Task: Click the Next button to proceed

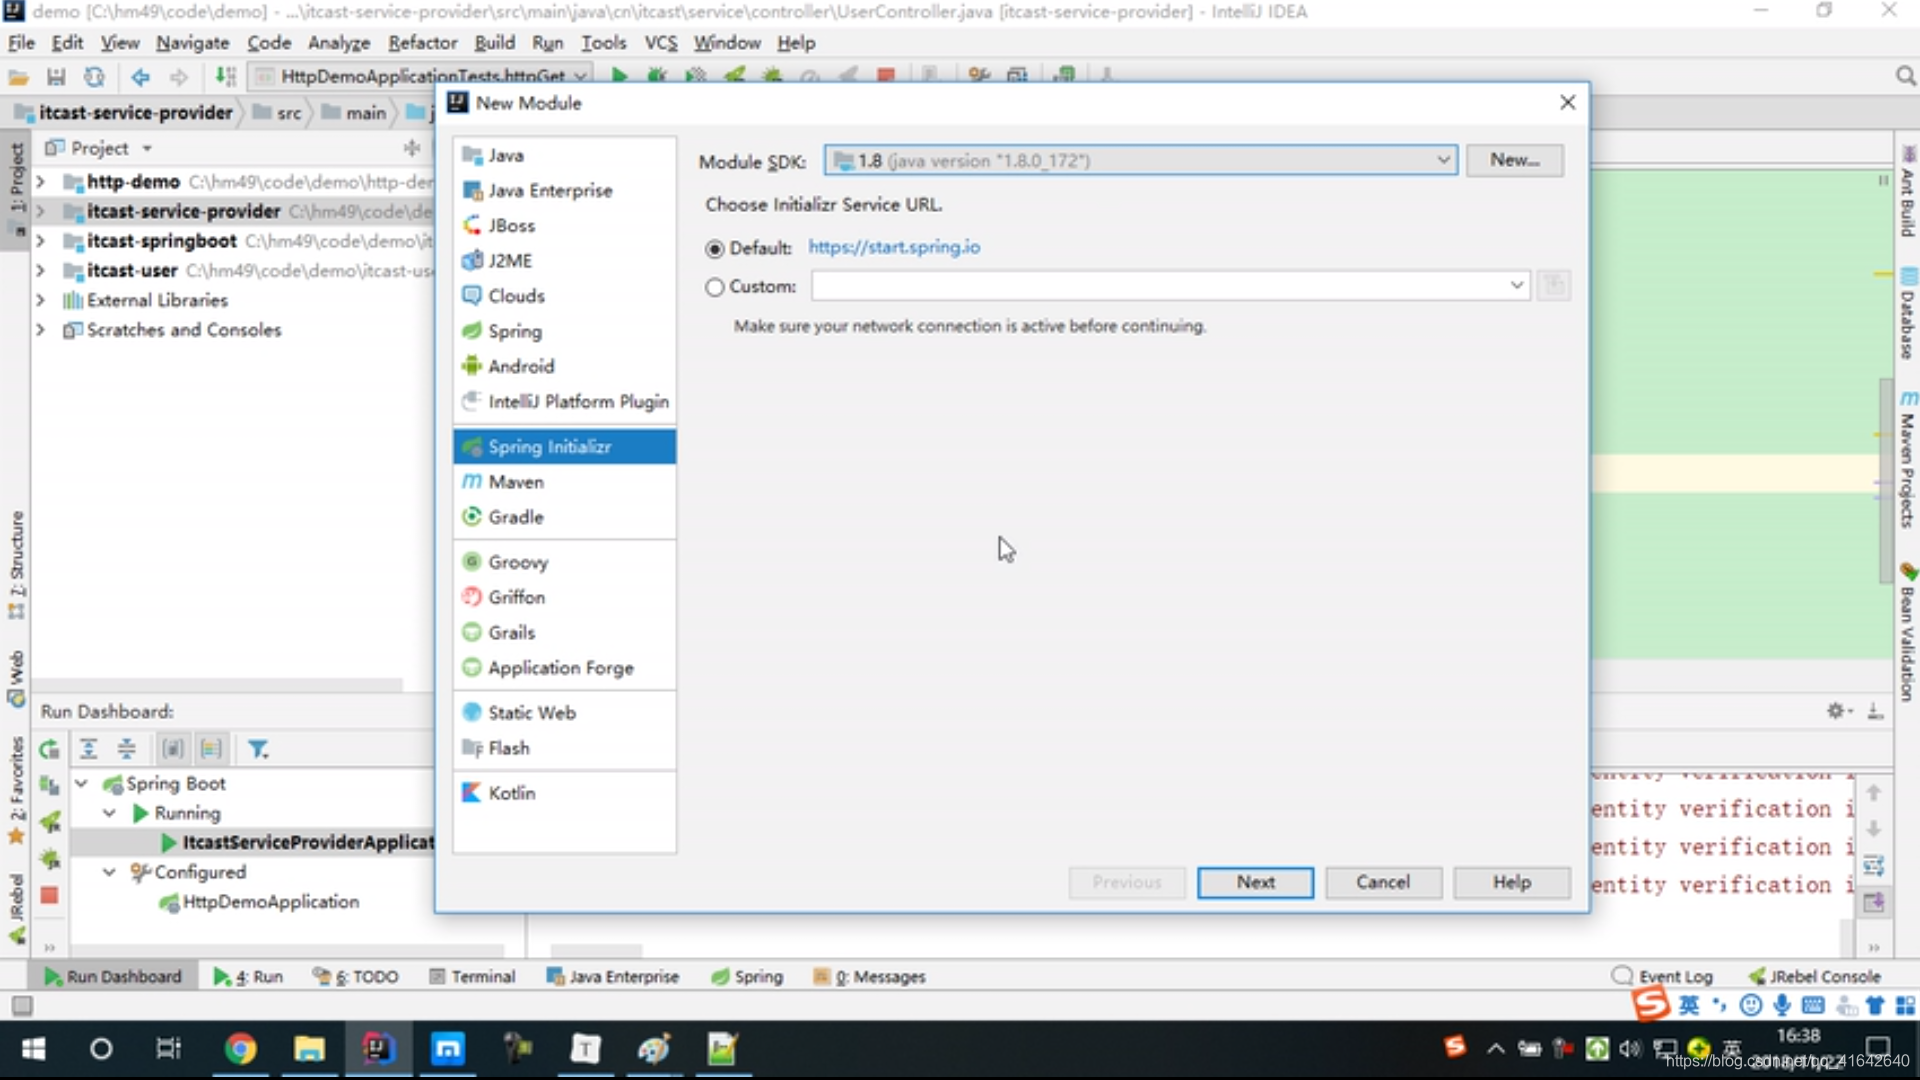Action: [1255, 881]
